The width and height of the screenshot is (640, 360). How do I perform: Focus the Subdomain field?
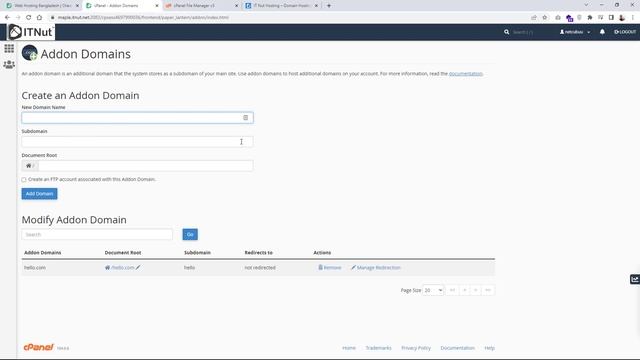point(137,142)
